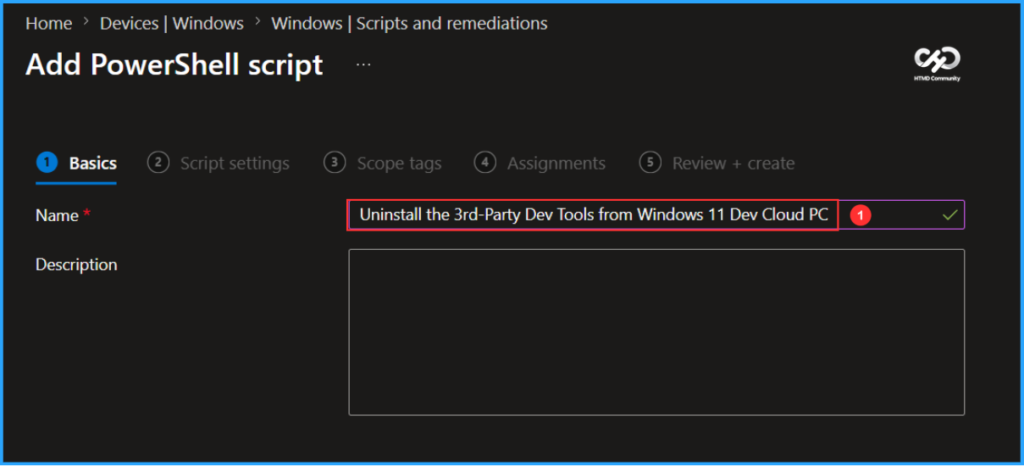Click the step 5 circle for Review + create
This screenshot has height=466, width=1024.
650,163
